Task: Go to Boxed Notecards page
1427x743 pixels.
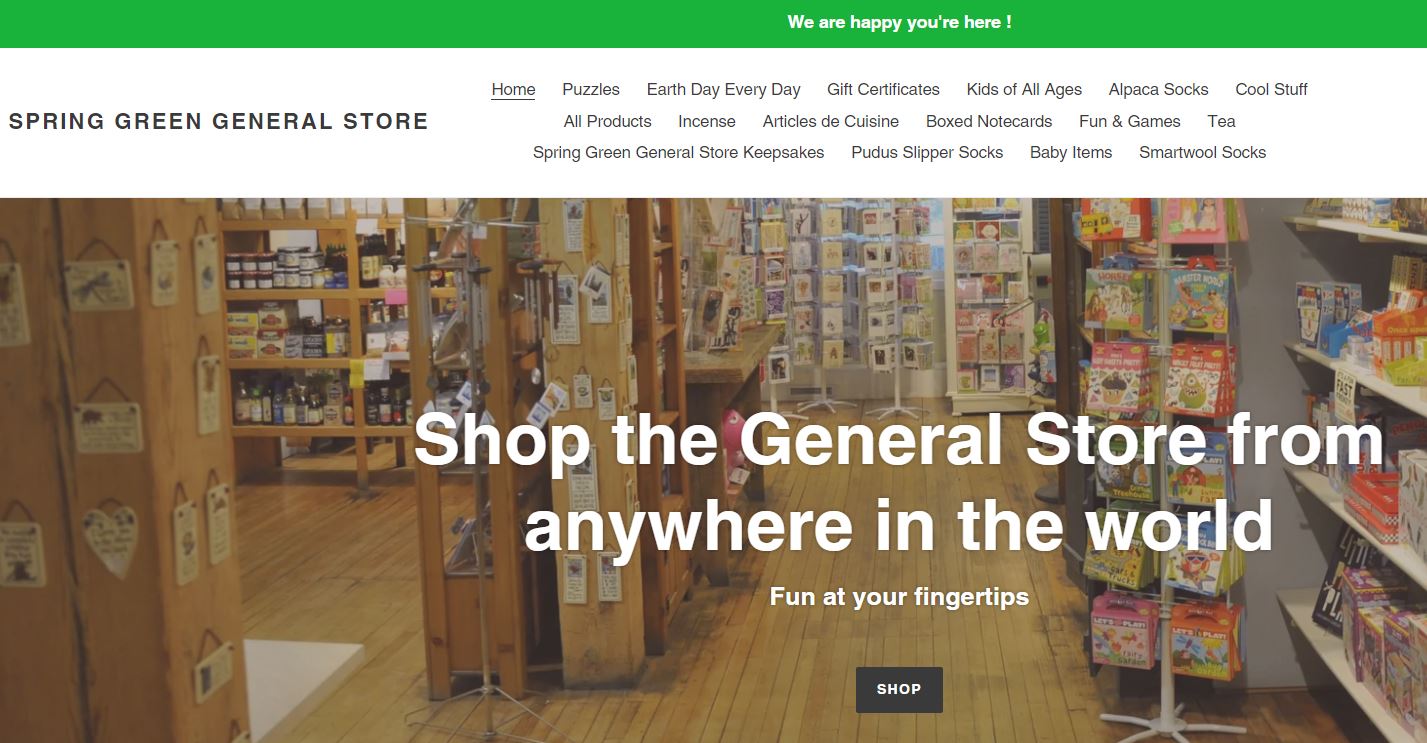Action: (x=989, y=121)
